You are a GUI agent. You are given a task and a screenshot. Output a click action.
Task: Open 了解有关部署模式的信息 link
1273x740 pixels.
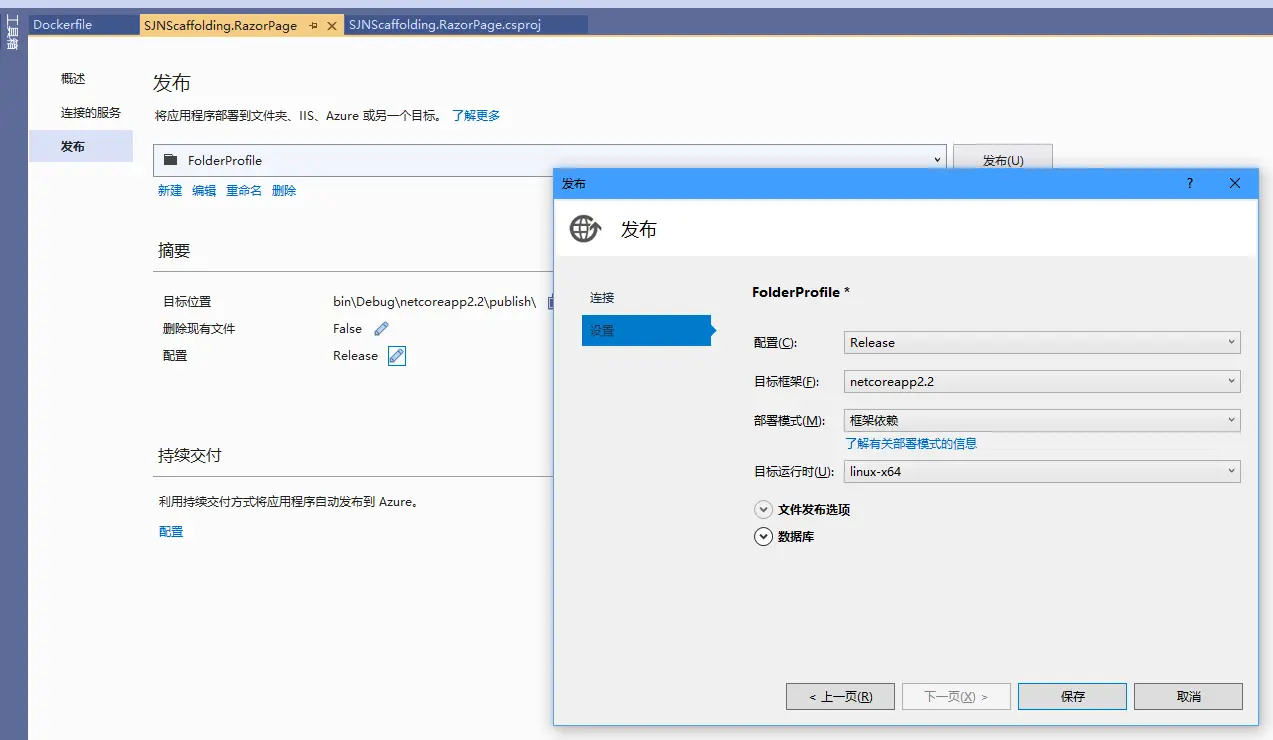(911, 443)
